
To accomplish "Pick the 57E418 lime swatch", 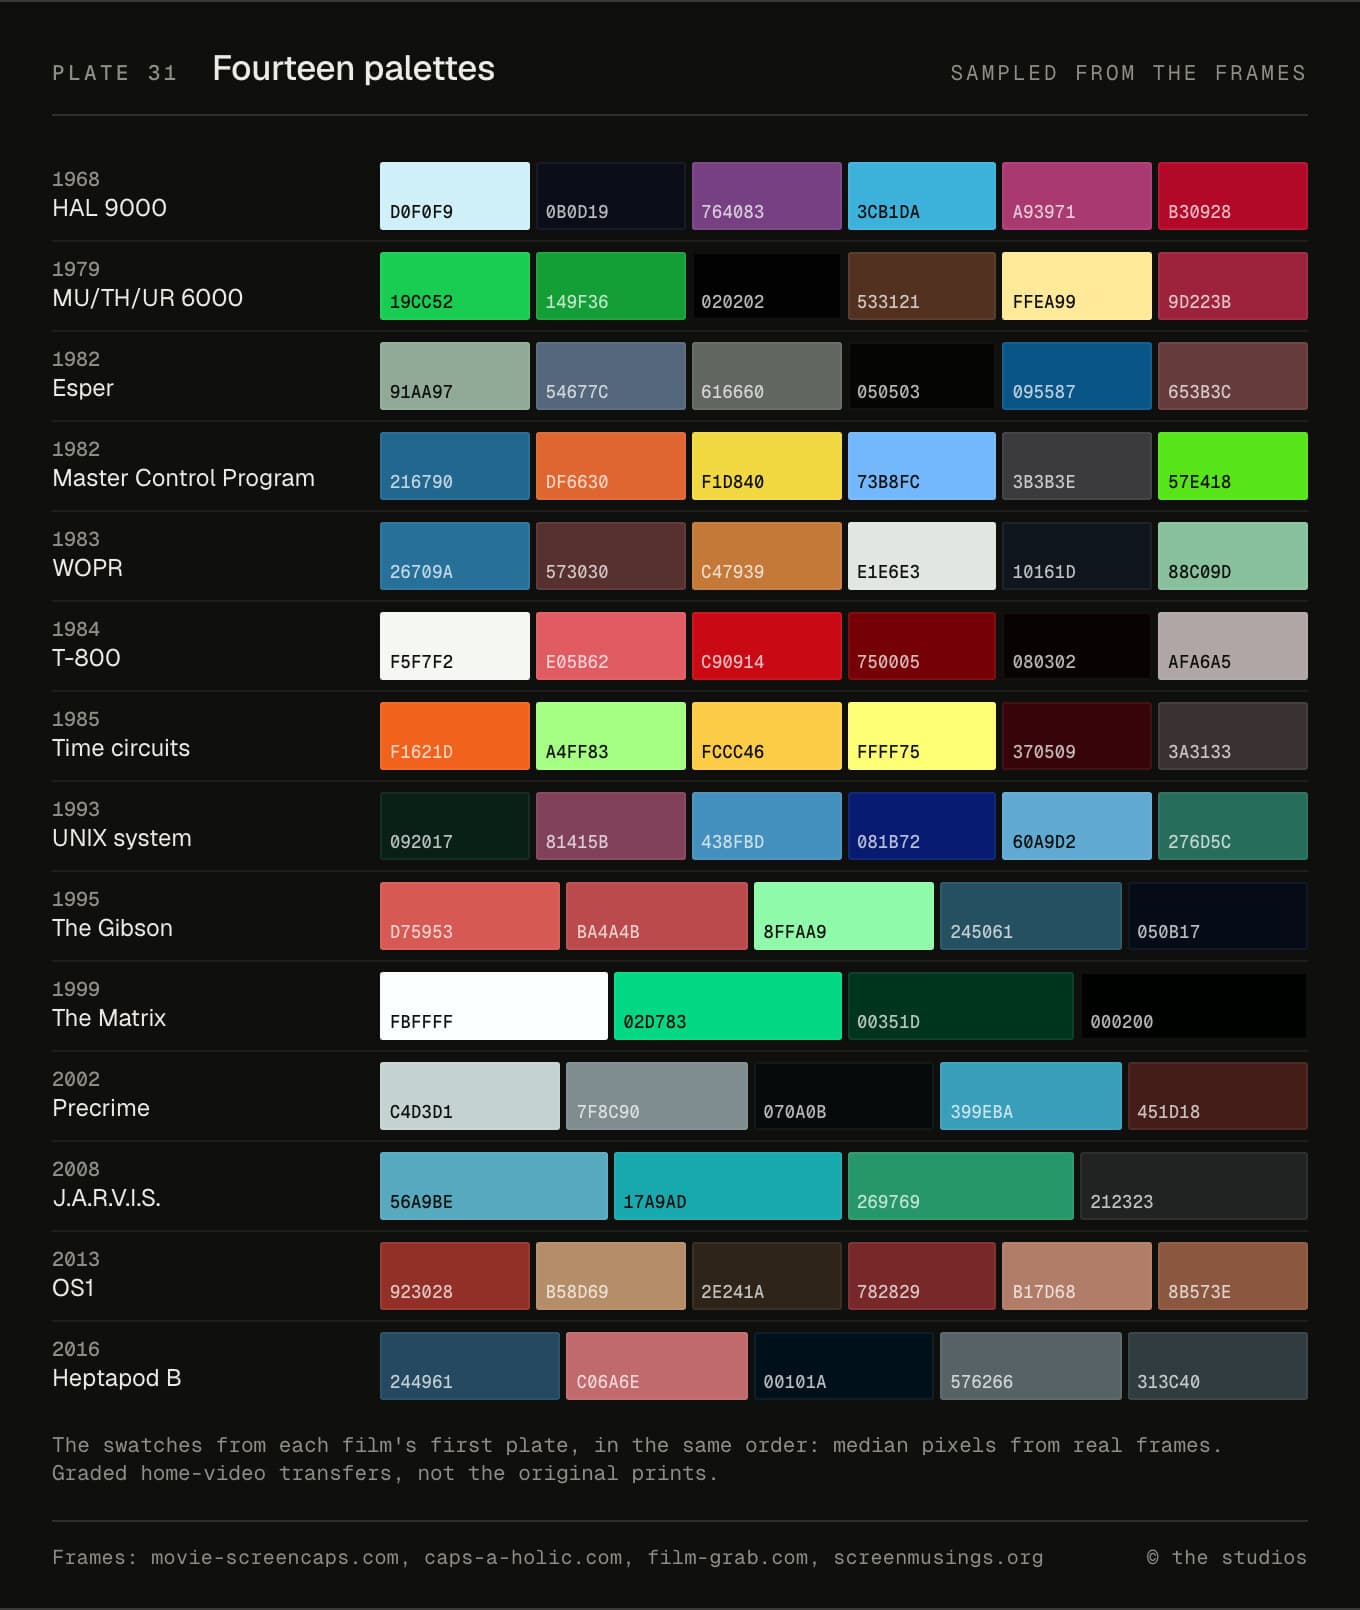I will pyautogui.click(x=1233, y=466).
